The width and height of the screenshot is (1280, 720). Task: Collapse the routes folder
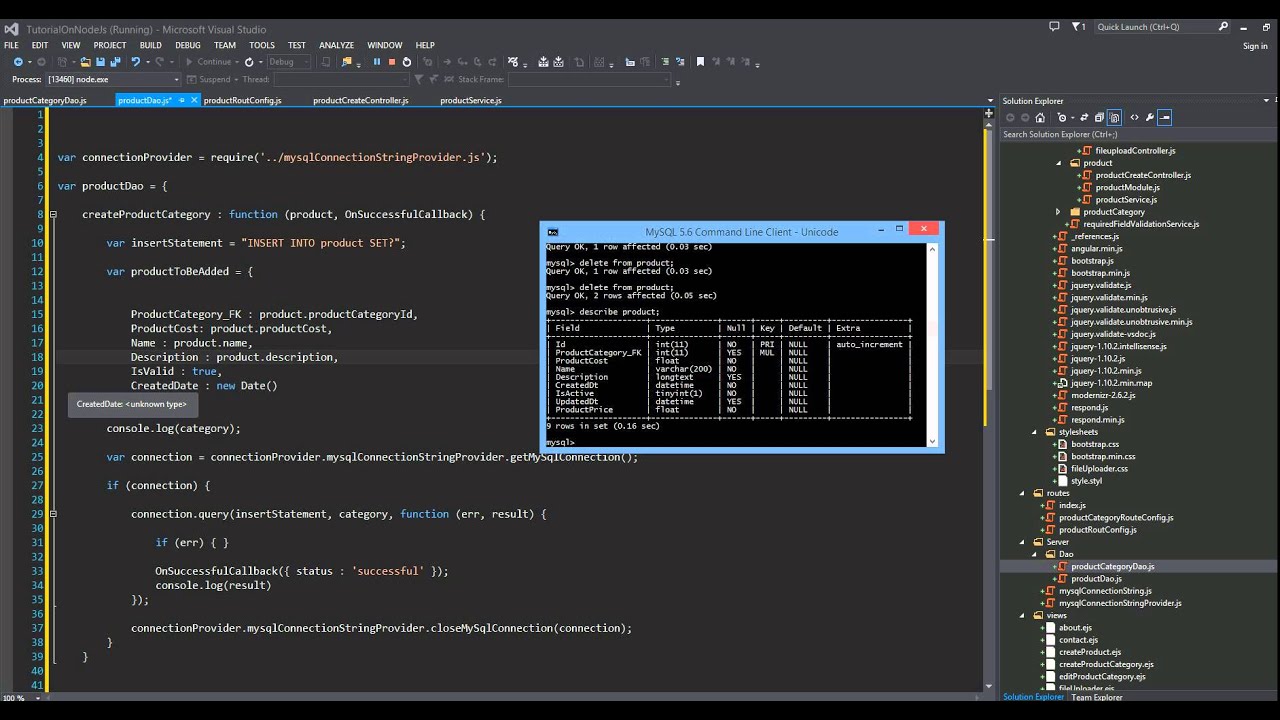tap(1023, 493)
